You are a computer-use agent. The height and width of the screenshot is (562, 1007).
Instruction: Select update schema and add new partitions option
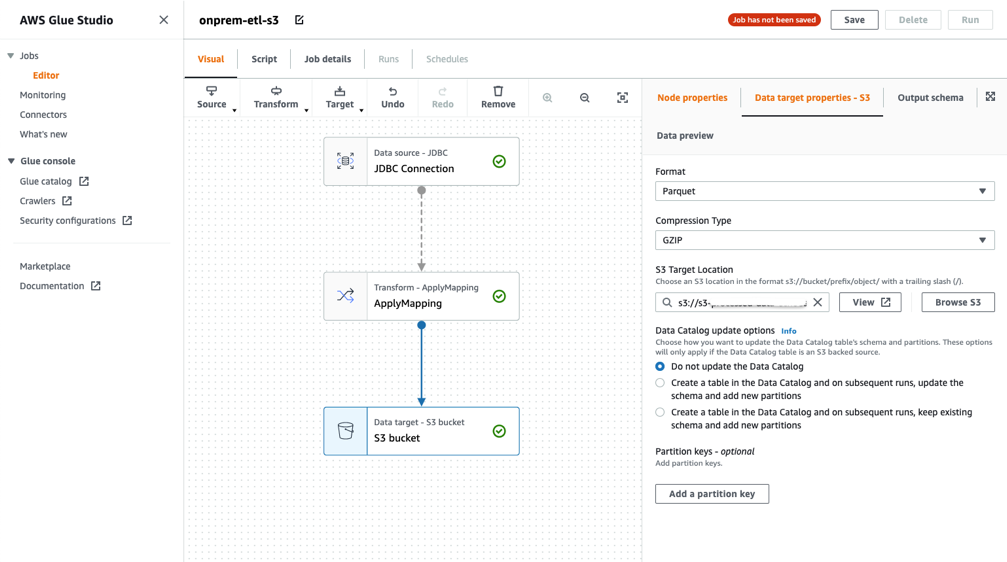point(660,383)
